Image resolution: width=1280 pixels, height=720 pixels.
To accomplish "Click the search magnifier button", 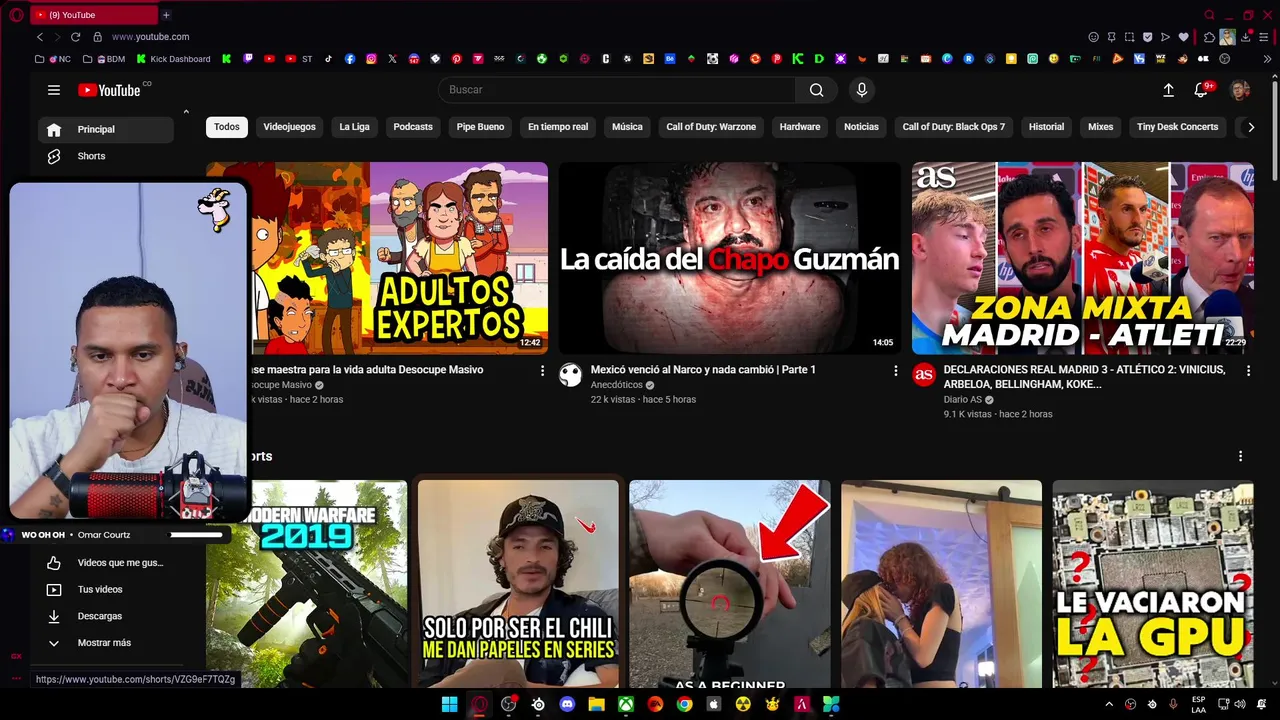I will coord(817,90).
